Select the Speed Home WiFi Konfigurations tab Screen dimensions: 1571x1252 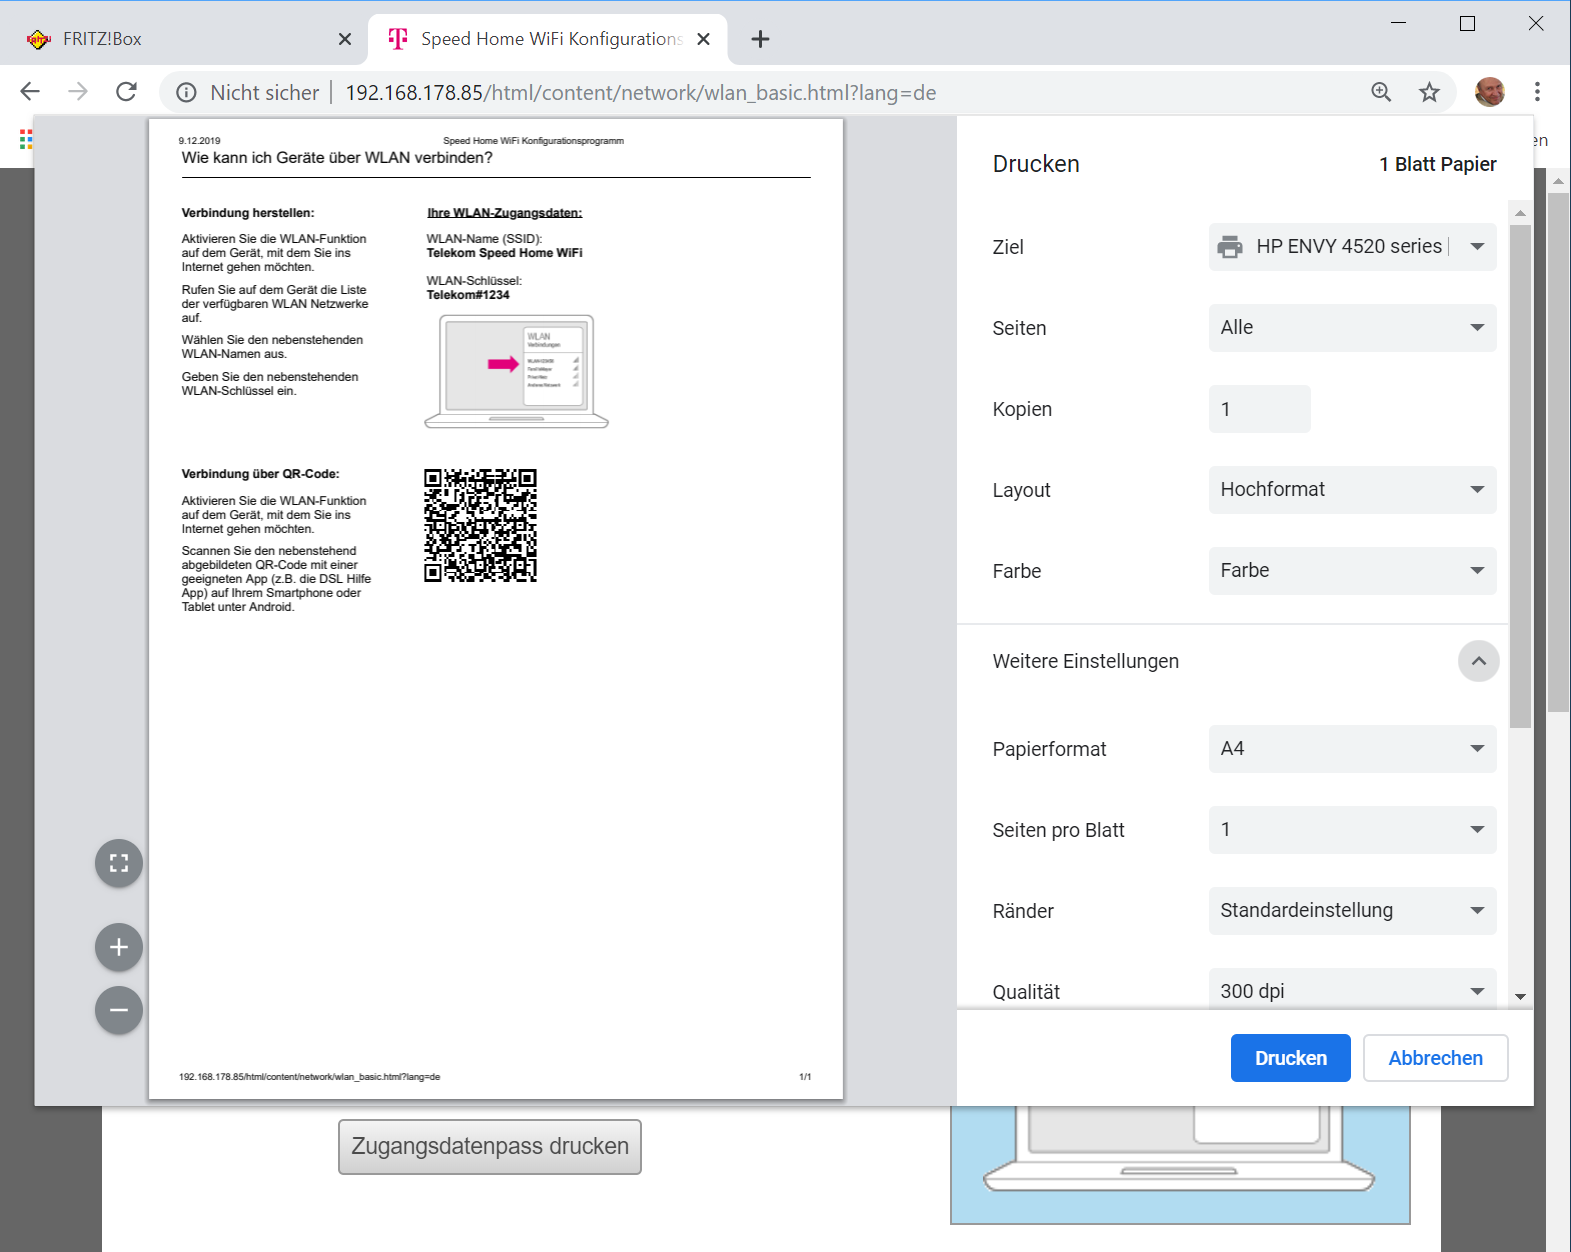548,39
